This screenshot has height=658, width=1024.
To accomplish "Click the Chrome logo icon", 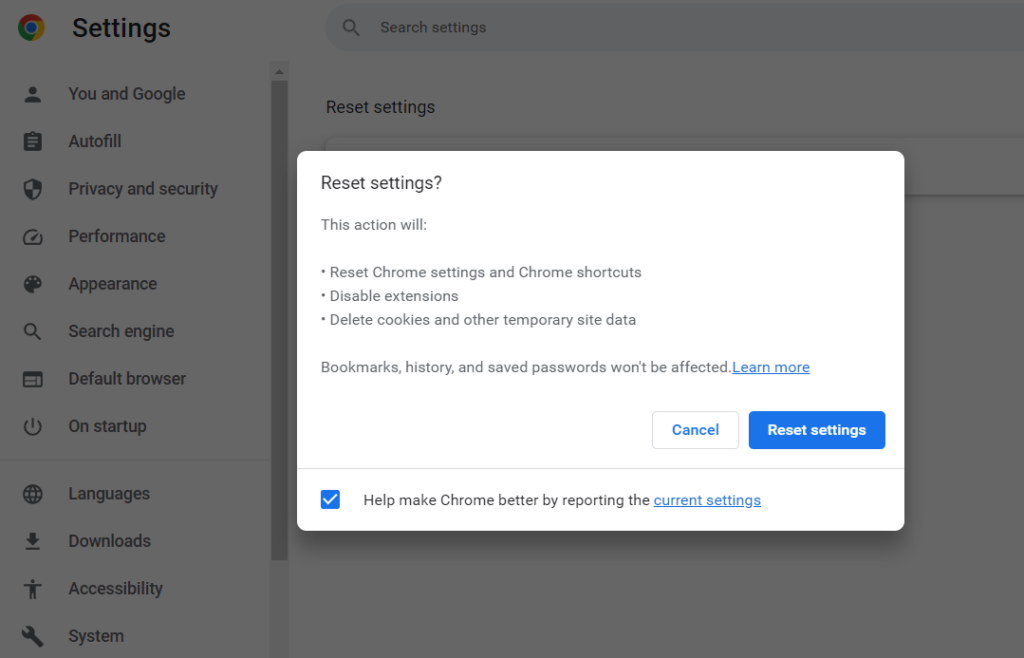I will pos(31,27).
